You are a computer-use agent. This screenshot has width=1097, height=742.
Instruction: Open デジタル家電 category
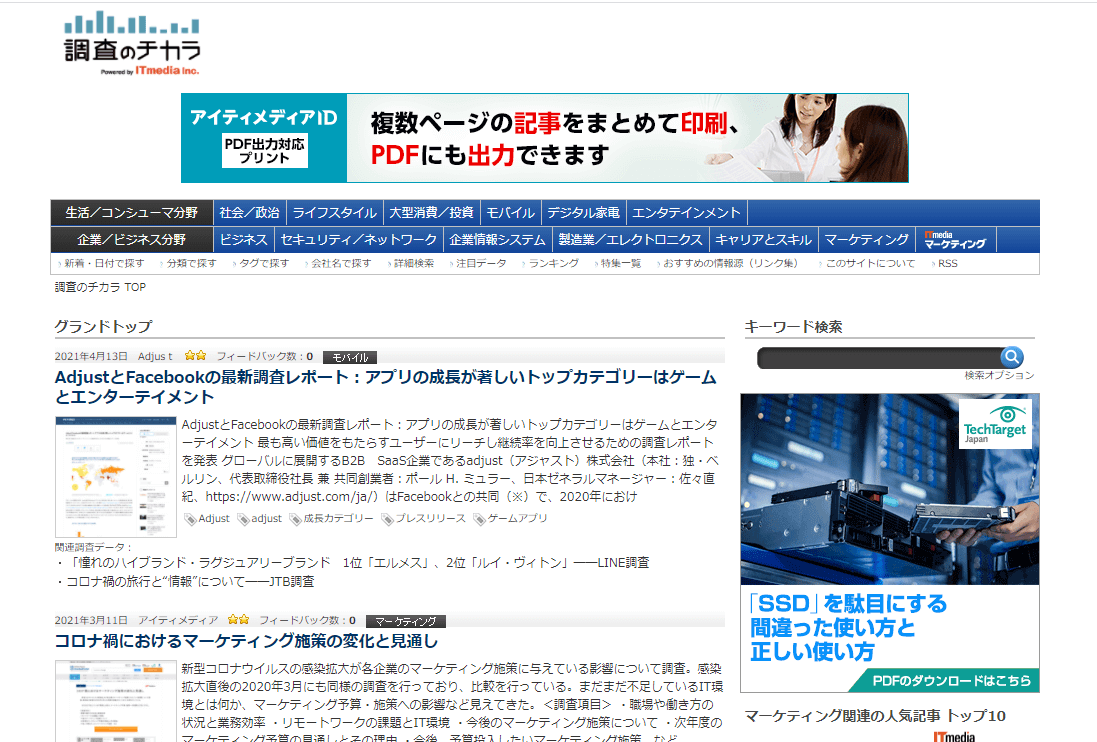click(583, 213)
